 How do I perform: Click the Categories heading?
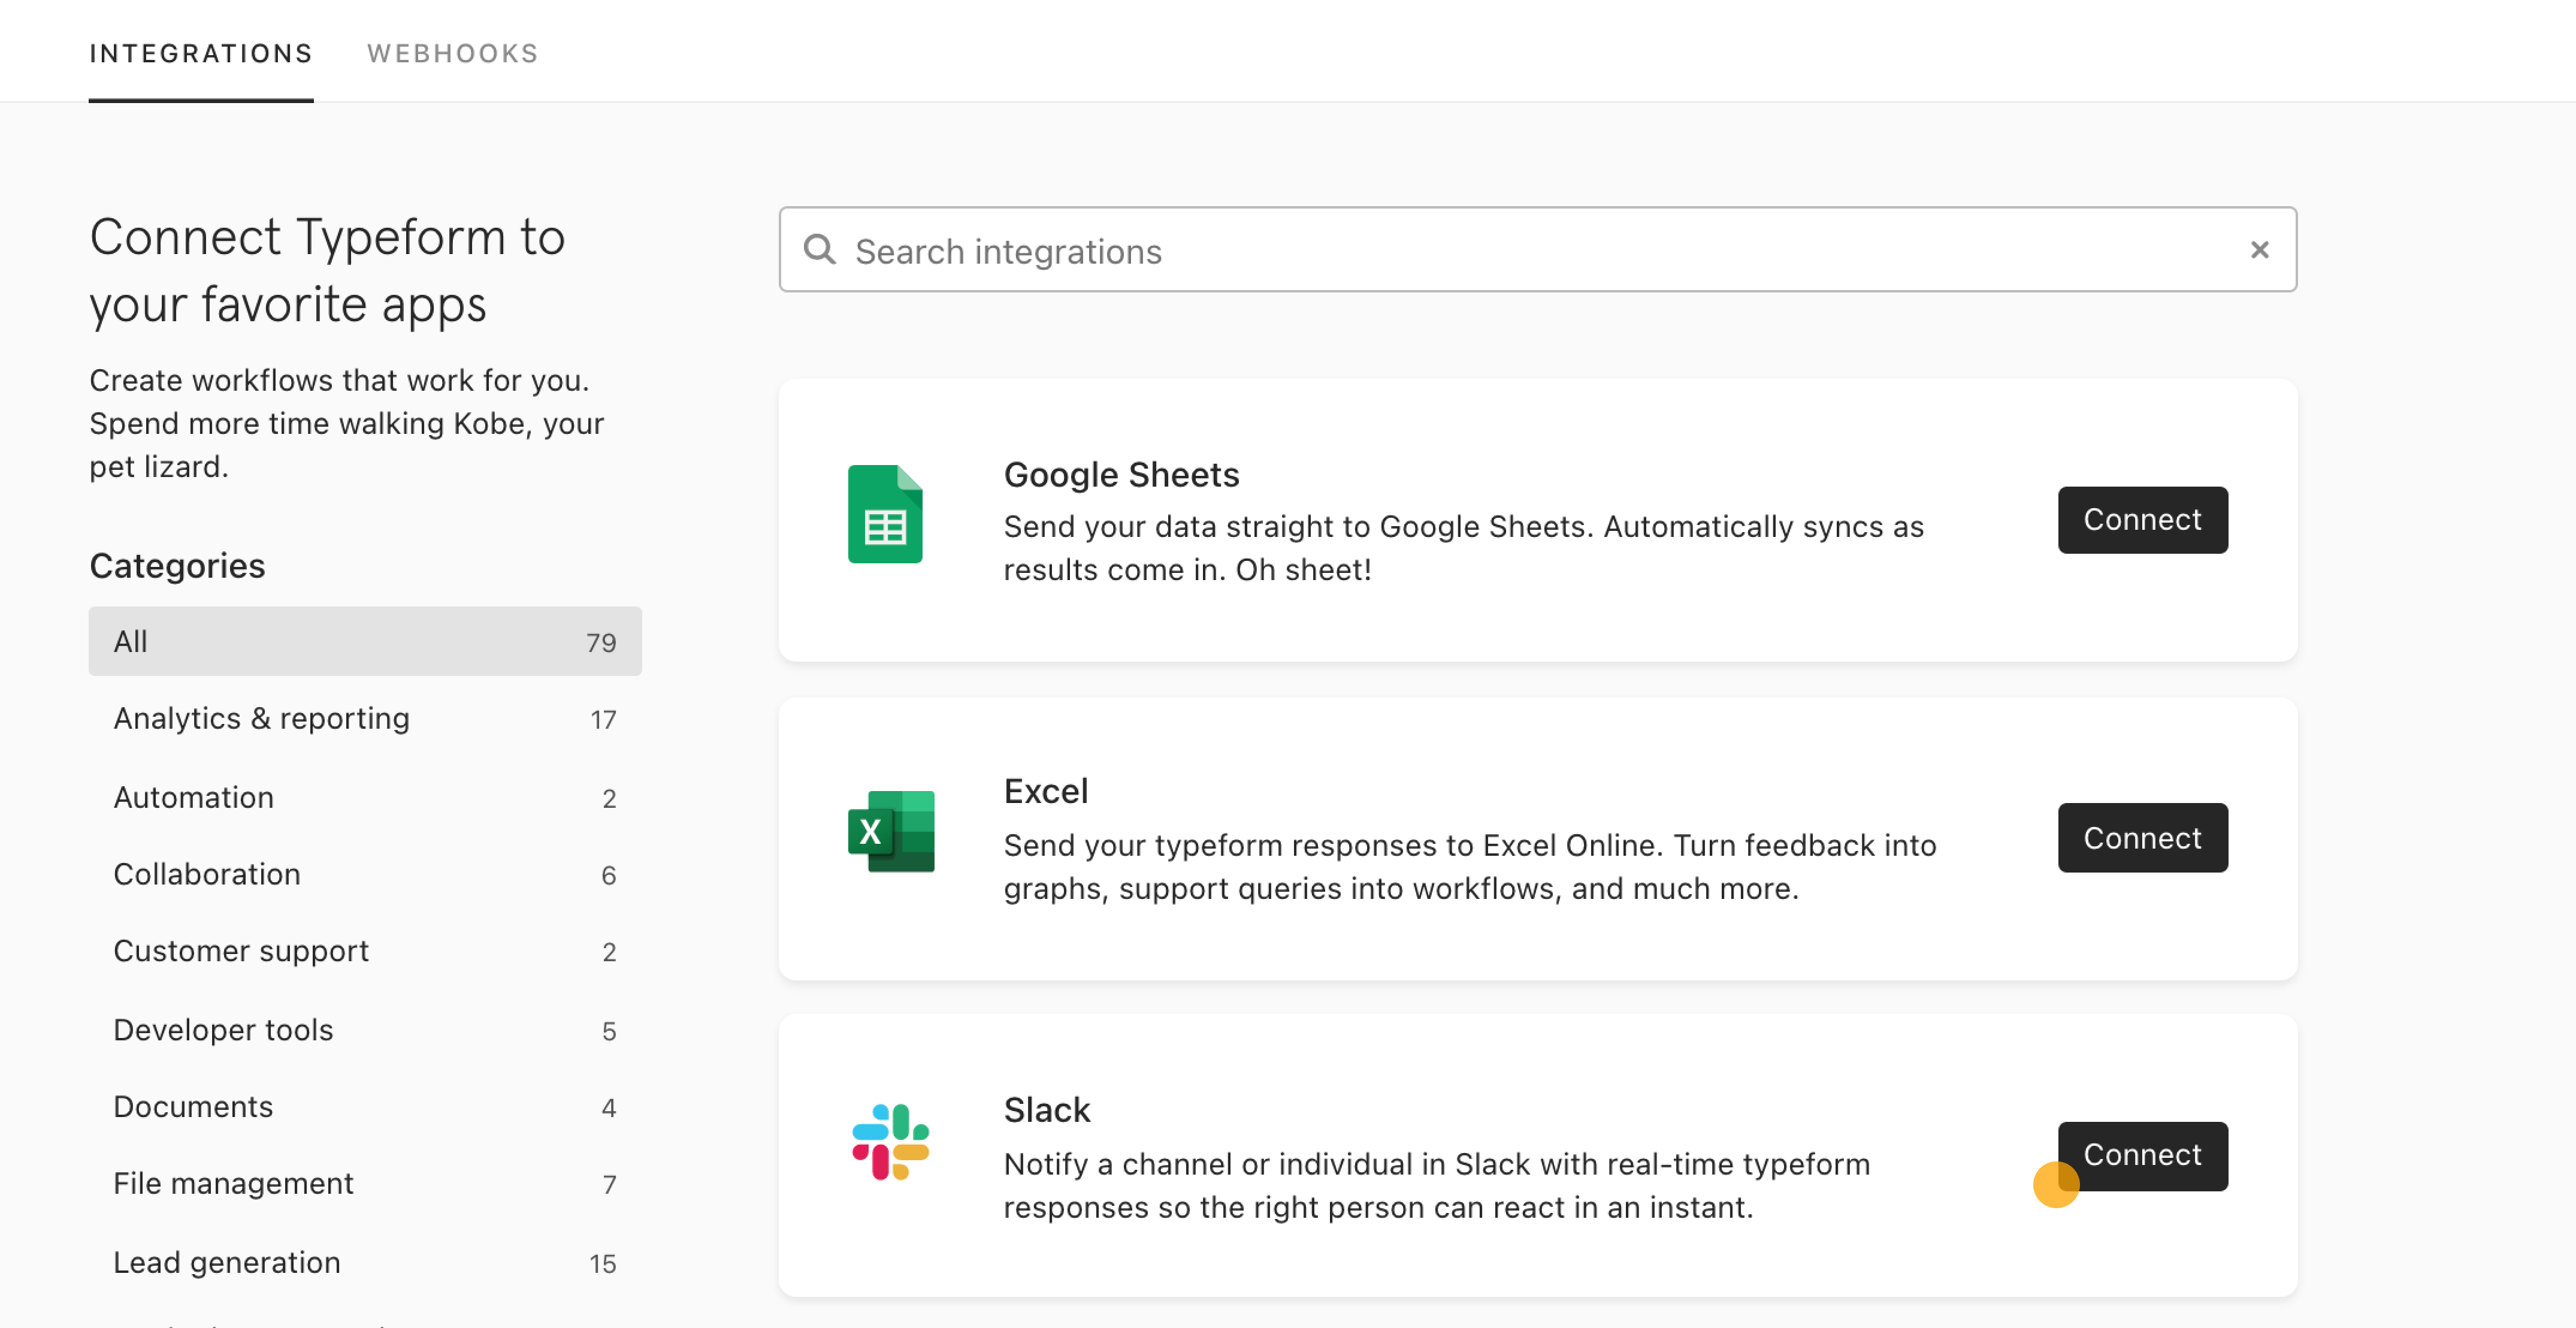(x=177, y=566)
